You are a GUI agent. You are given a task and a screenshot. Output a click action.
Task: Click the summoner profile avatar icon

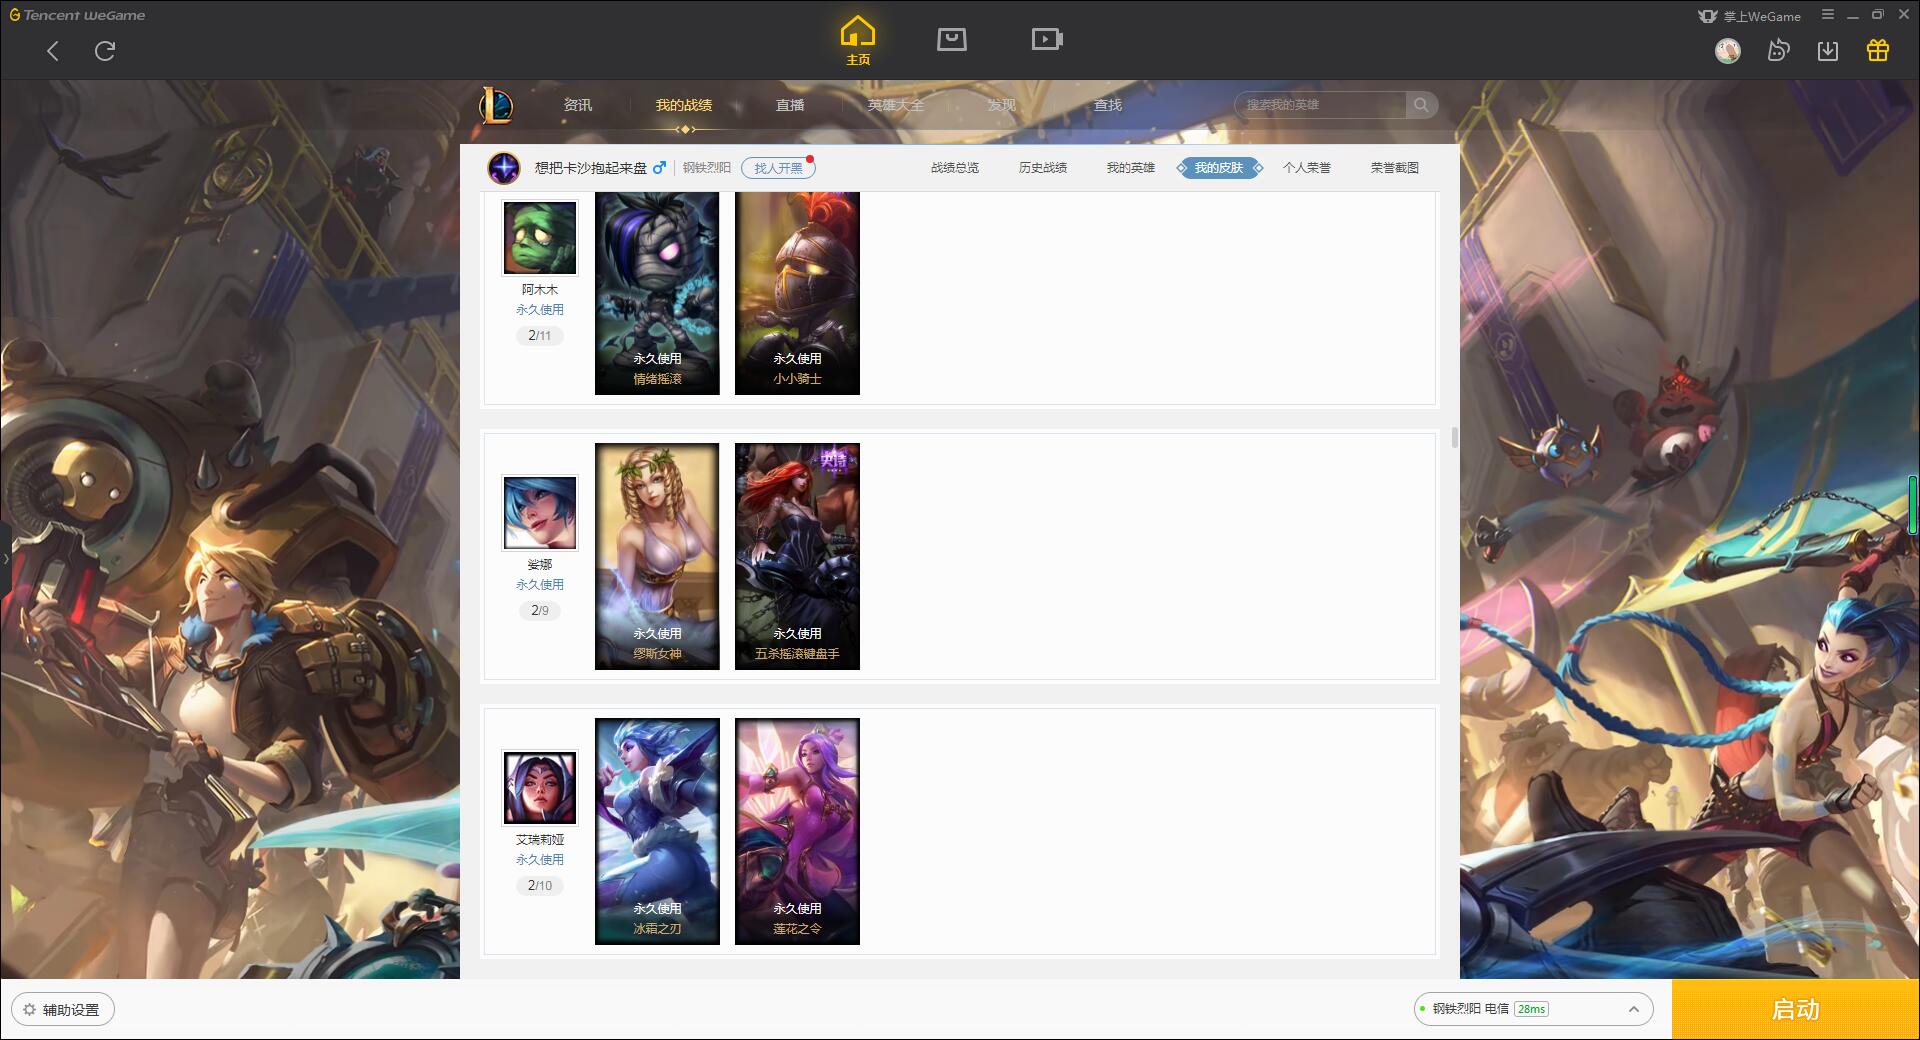pos(504,168)
